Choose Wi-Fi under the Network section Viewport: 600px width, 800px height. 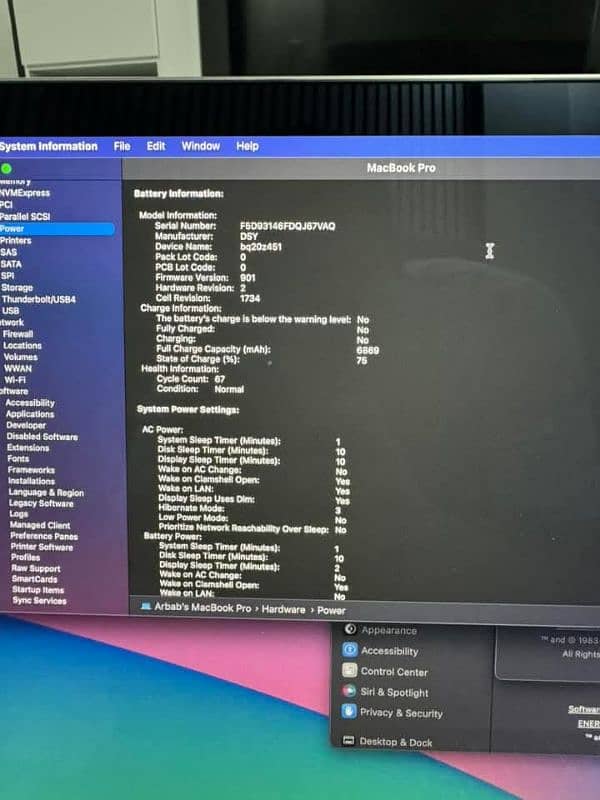(x=15, y=380)
